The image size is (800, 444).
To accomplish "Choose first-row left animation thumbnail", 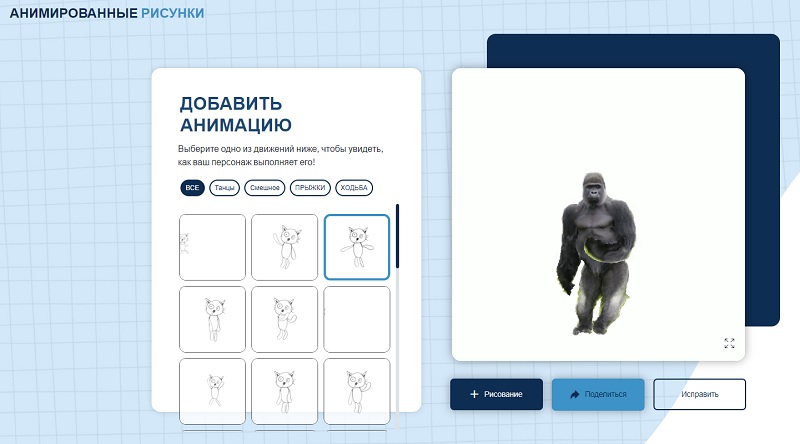I will point(212,247).
